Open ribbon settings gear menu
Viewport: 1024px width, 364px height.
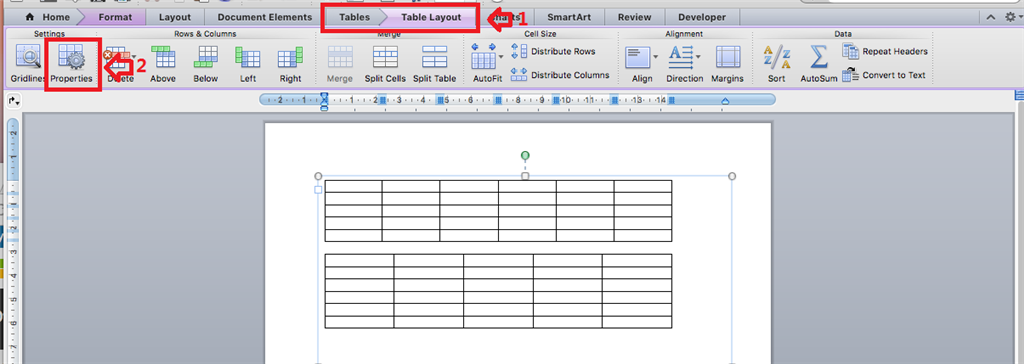(1010, 18)
